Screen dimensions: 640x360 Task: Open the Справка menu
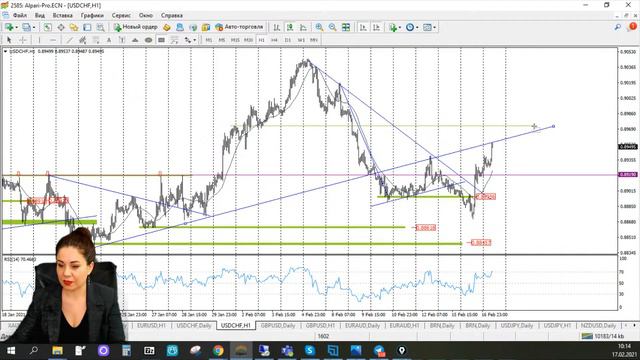(171, 16)
